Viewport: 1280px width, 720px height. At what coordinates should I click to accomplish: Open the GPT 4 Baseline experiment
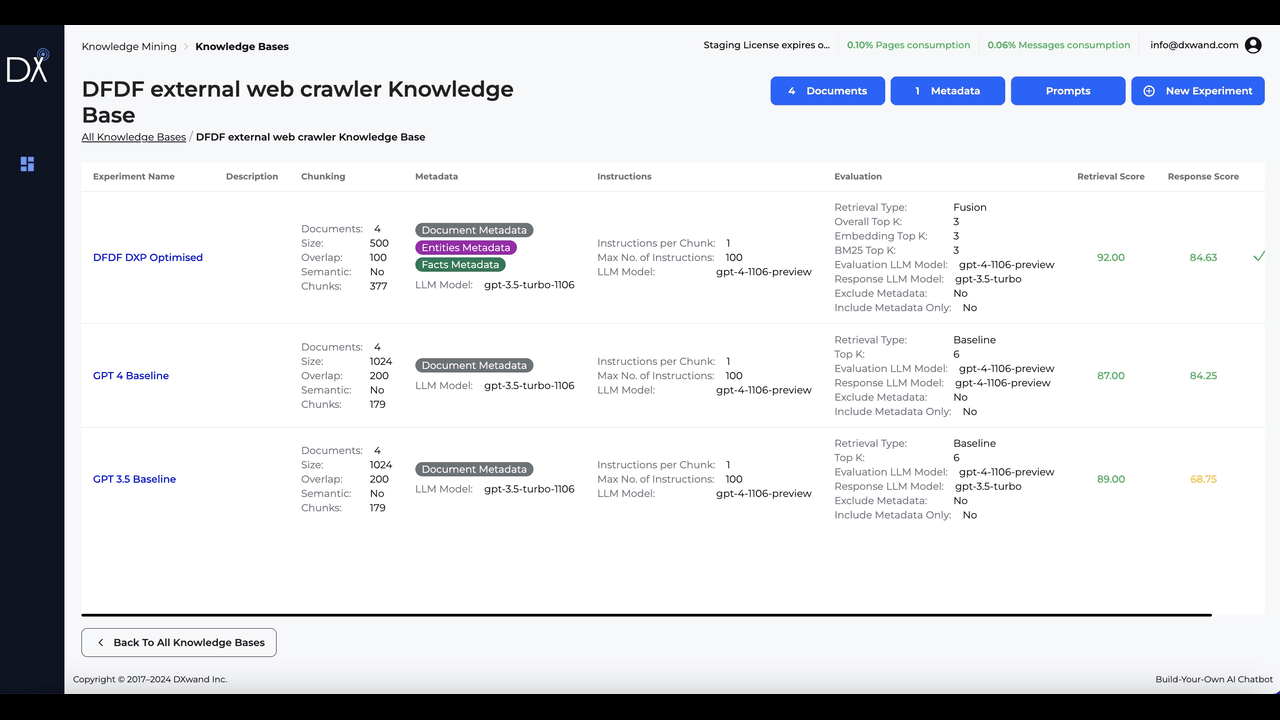click(131, 376)
